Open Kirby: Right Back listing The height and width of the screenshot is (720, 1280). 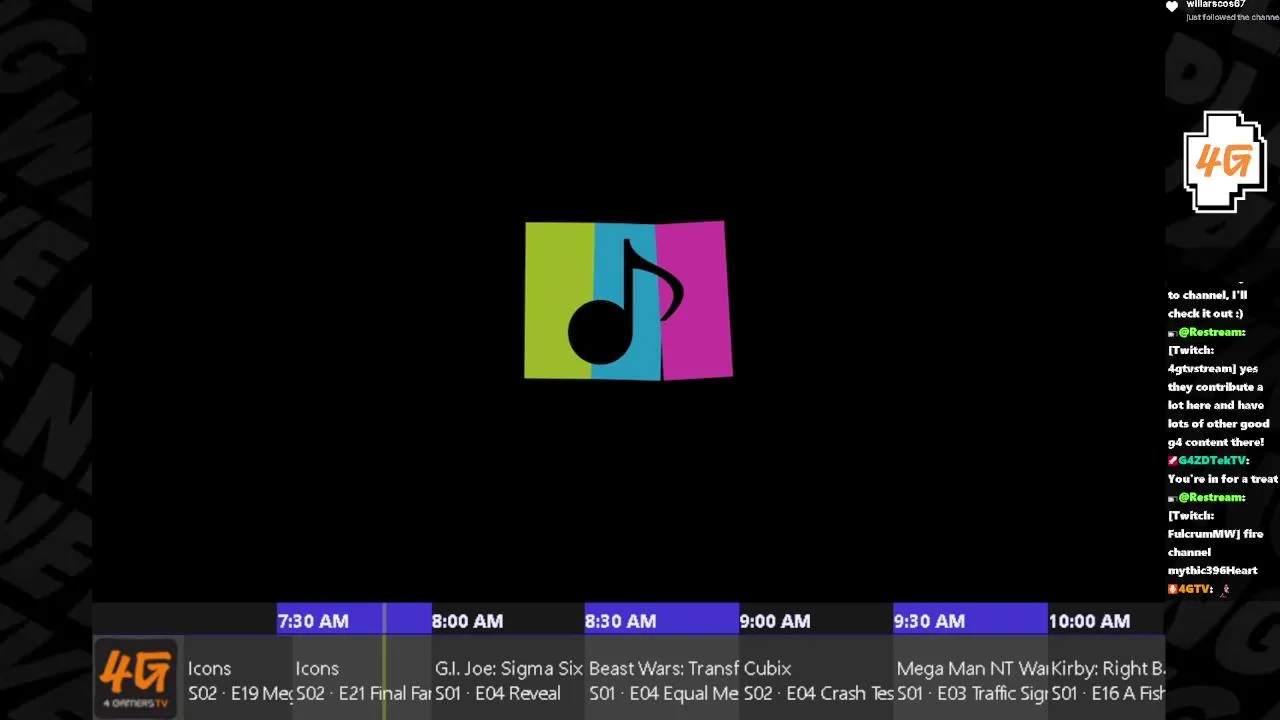click(x=1106, y=680)
